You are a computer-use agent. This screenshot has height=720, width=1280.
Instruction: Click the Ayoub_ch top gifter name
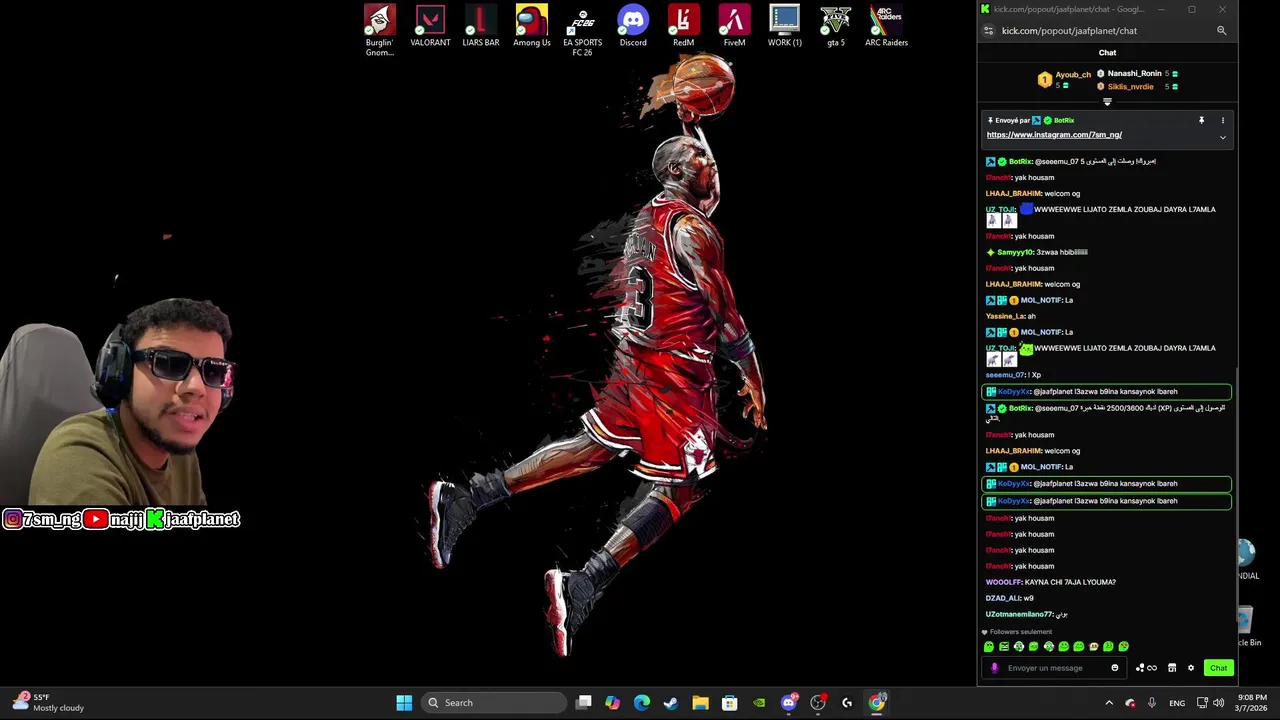pos(1073,75)
